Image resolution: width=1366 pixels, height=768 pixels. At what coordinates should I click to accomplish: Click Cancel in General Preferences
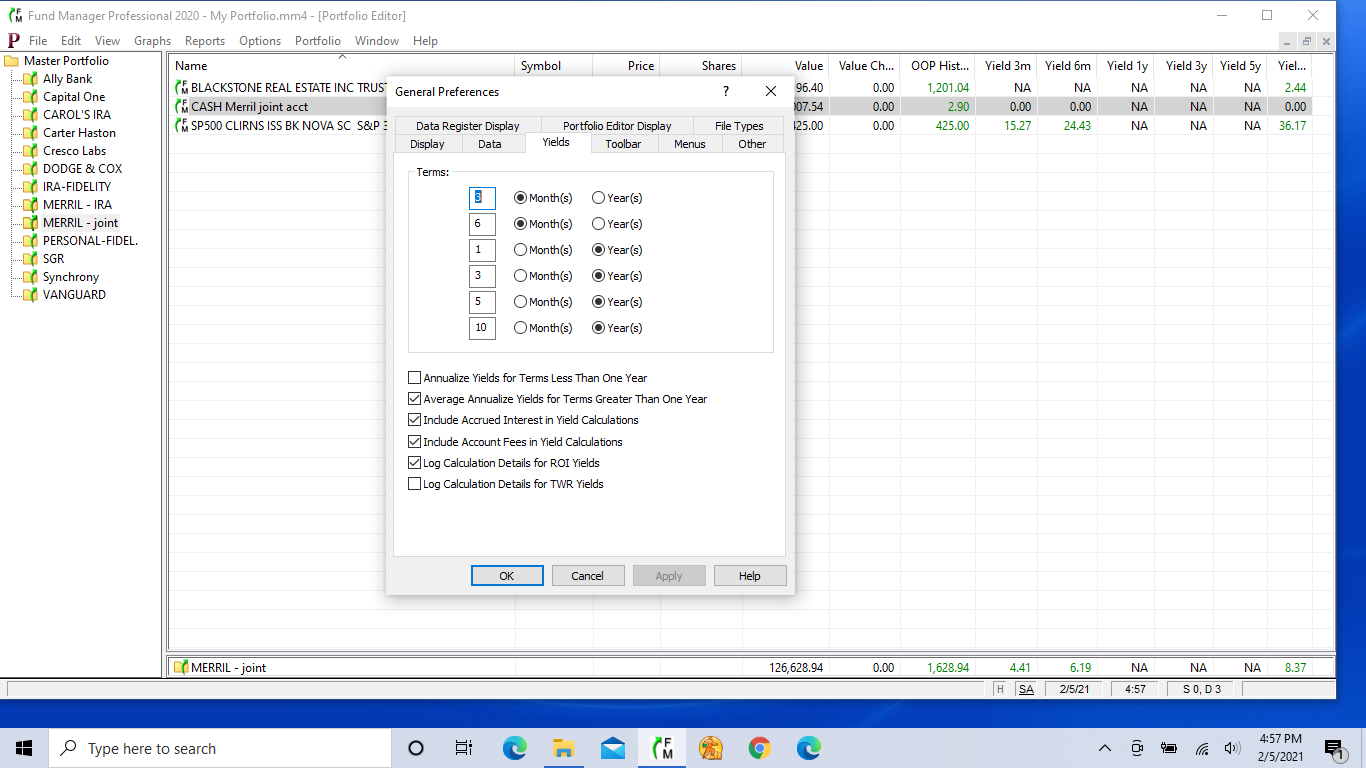click(x=588, y=576)
